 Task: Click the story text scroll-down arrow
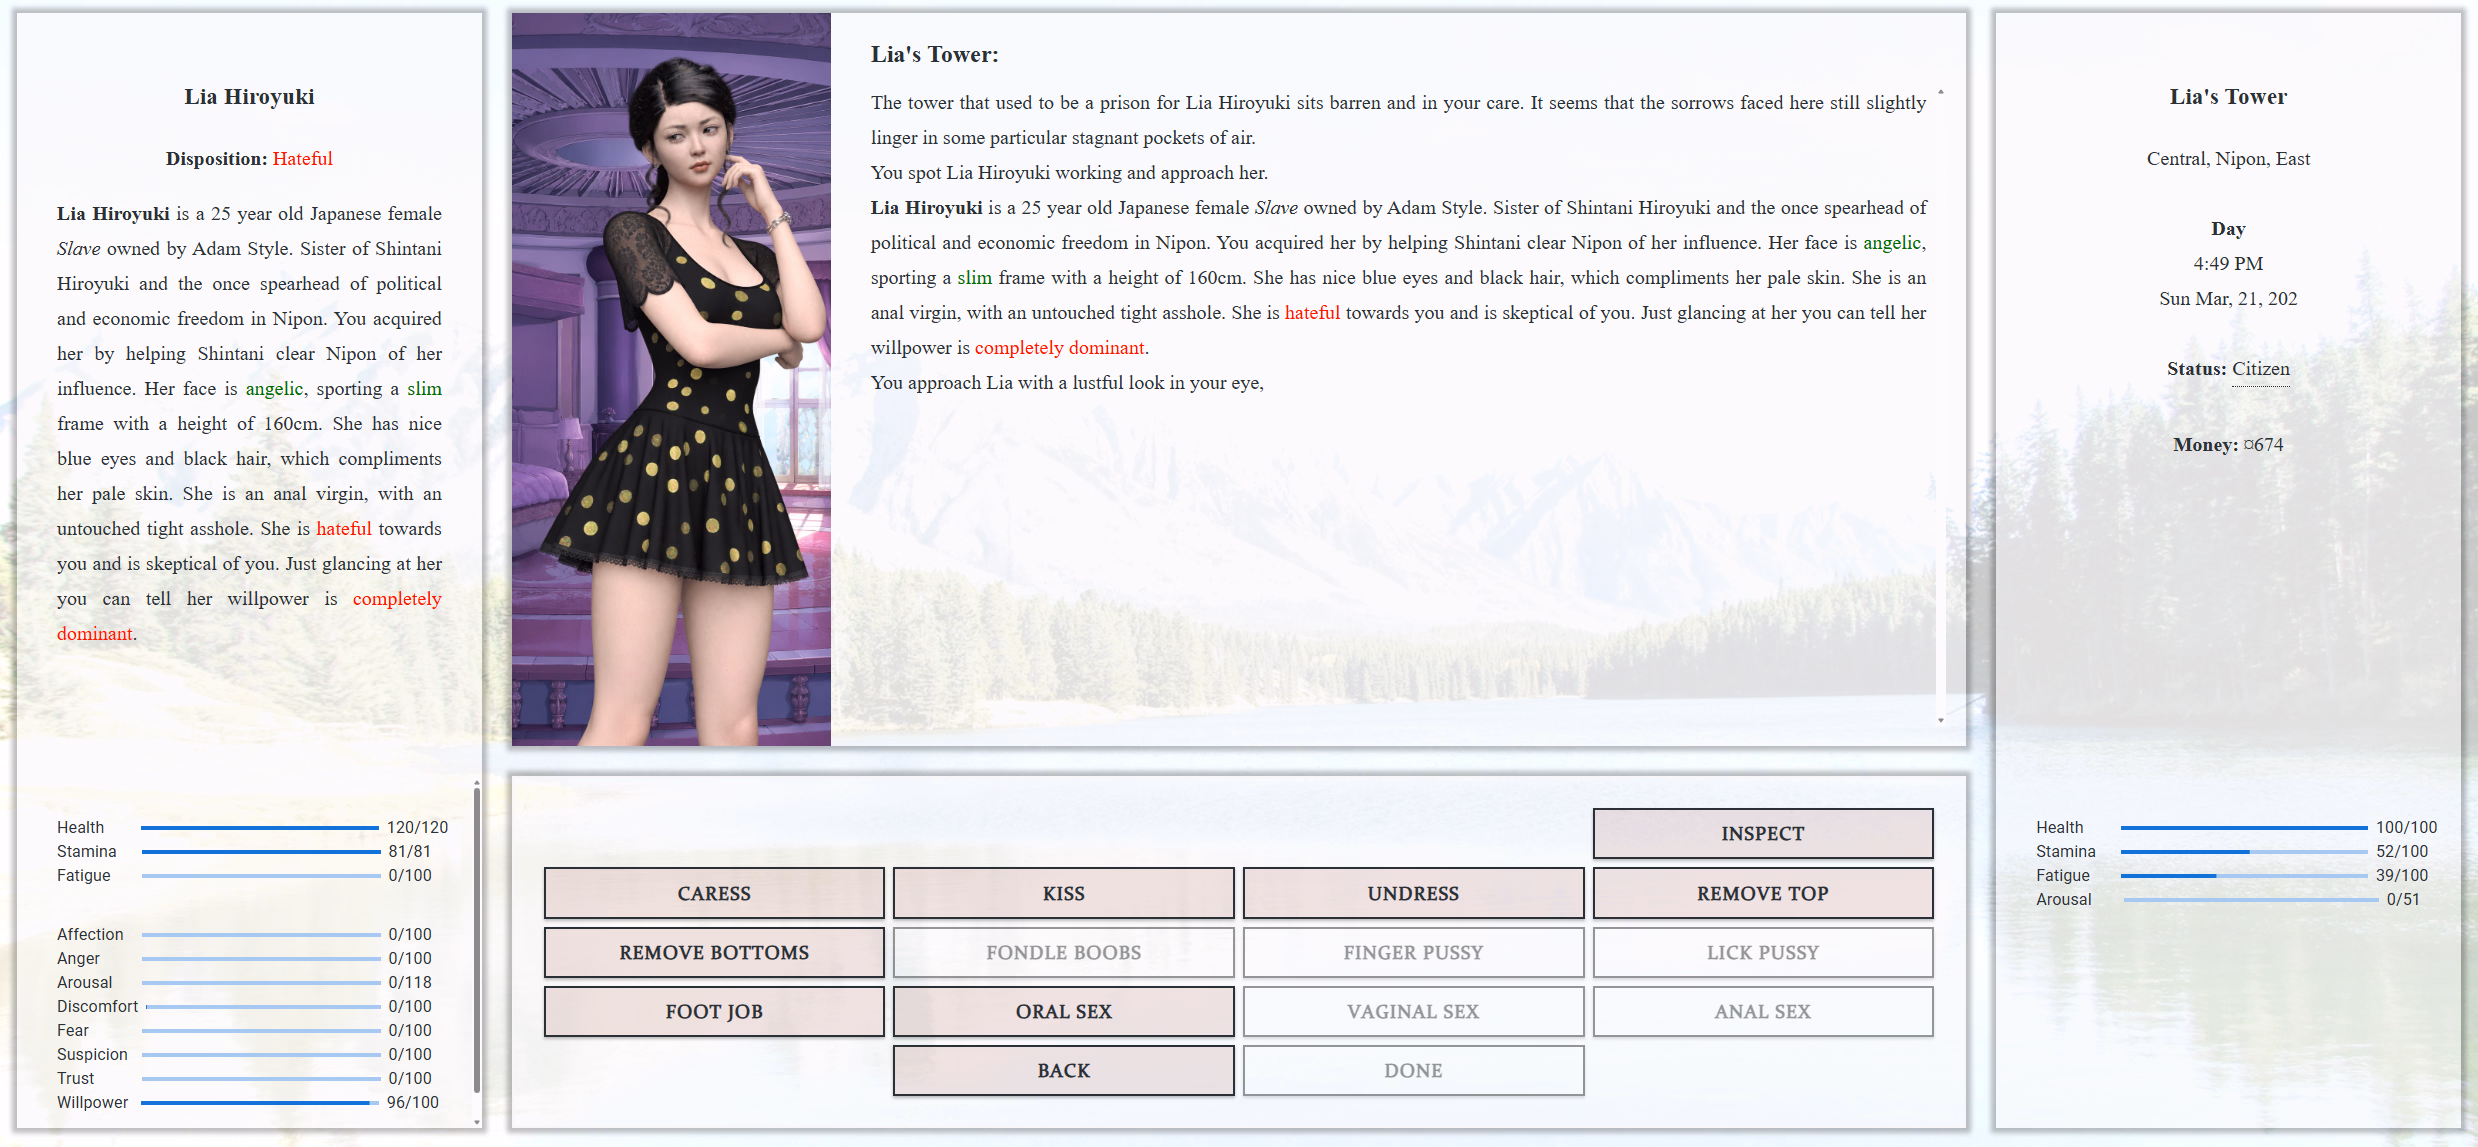(1941, 720)
